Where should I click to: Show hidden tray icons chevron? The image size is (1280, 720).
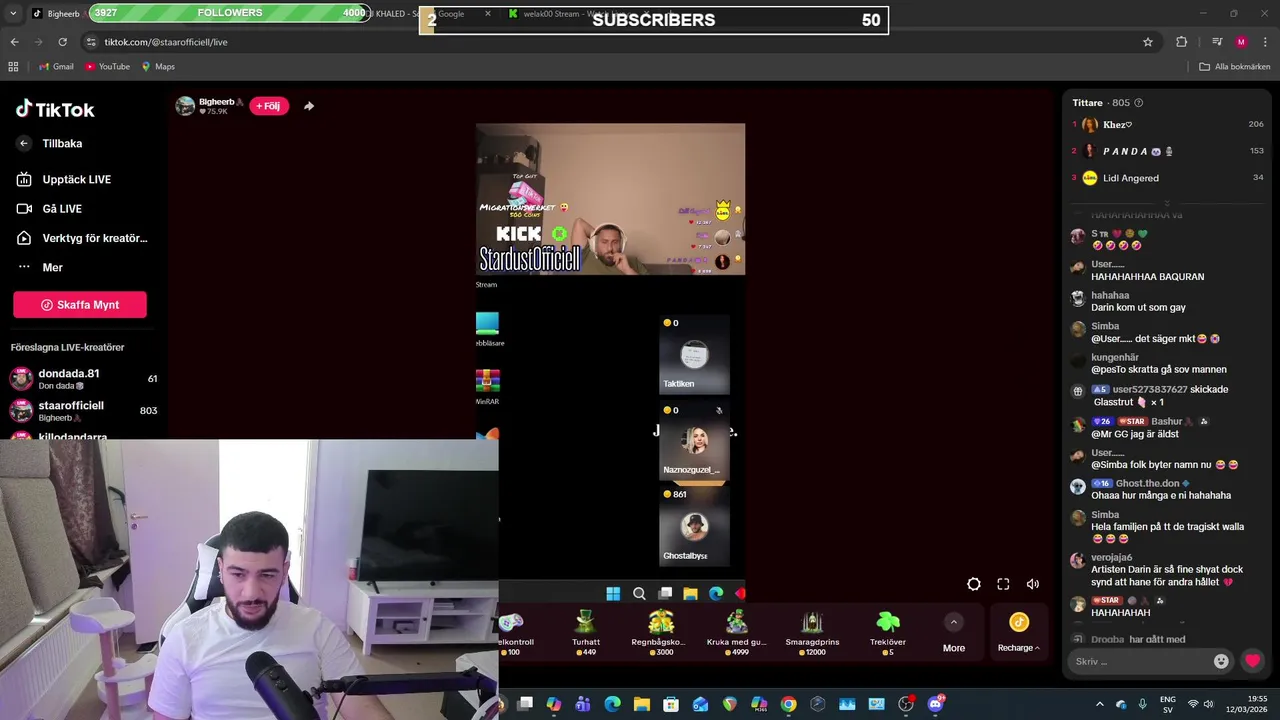click(x=1099, y=704)
